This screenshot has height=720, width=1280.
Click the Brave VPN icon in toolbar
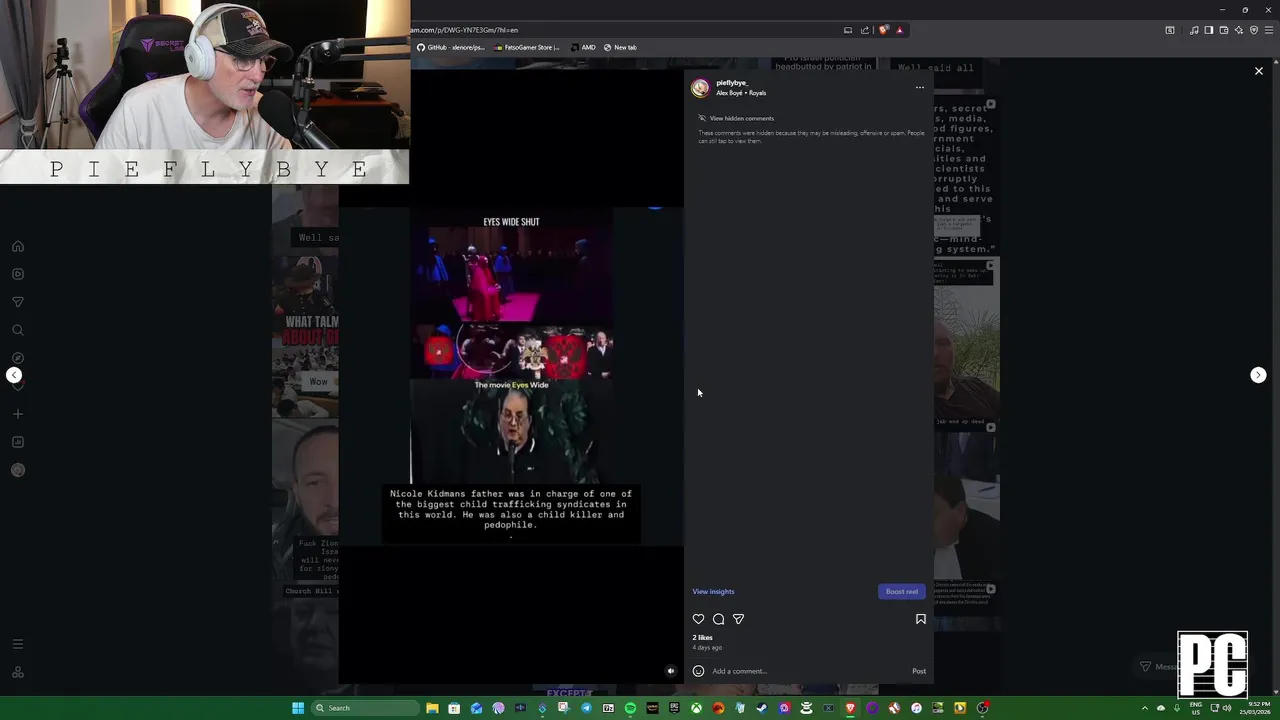(x=1254, y=30)
